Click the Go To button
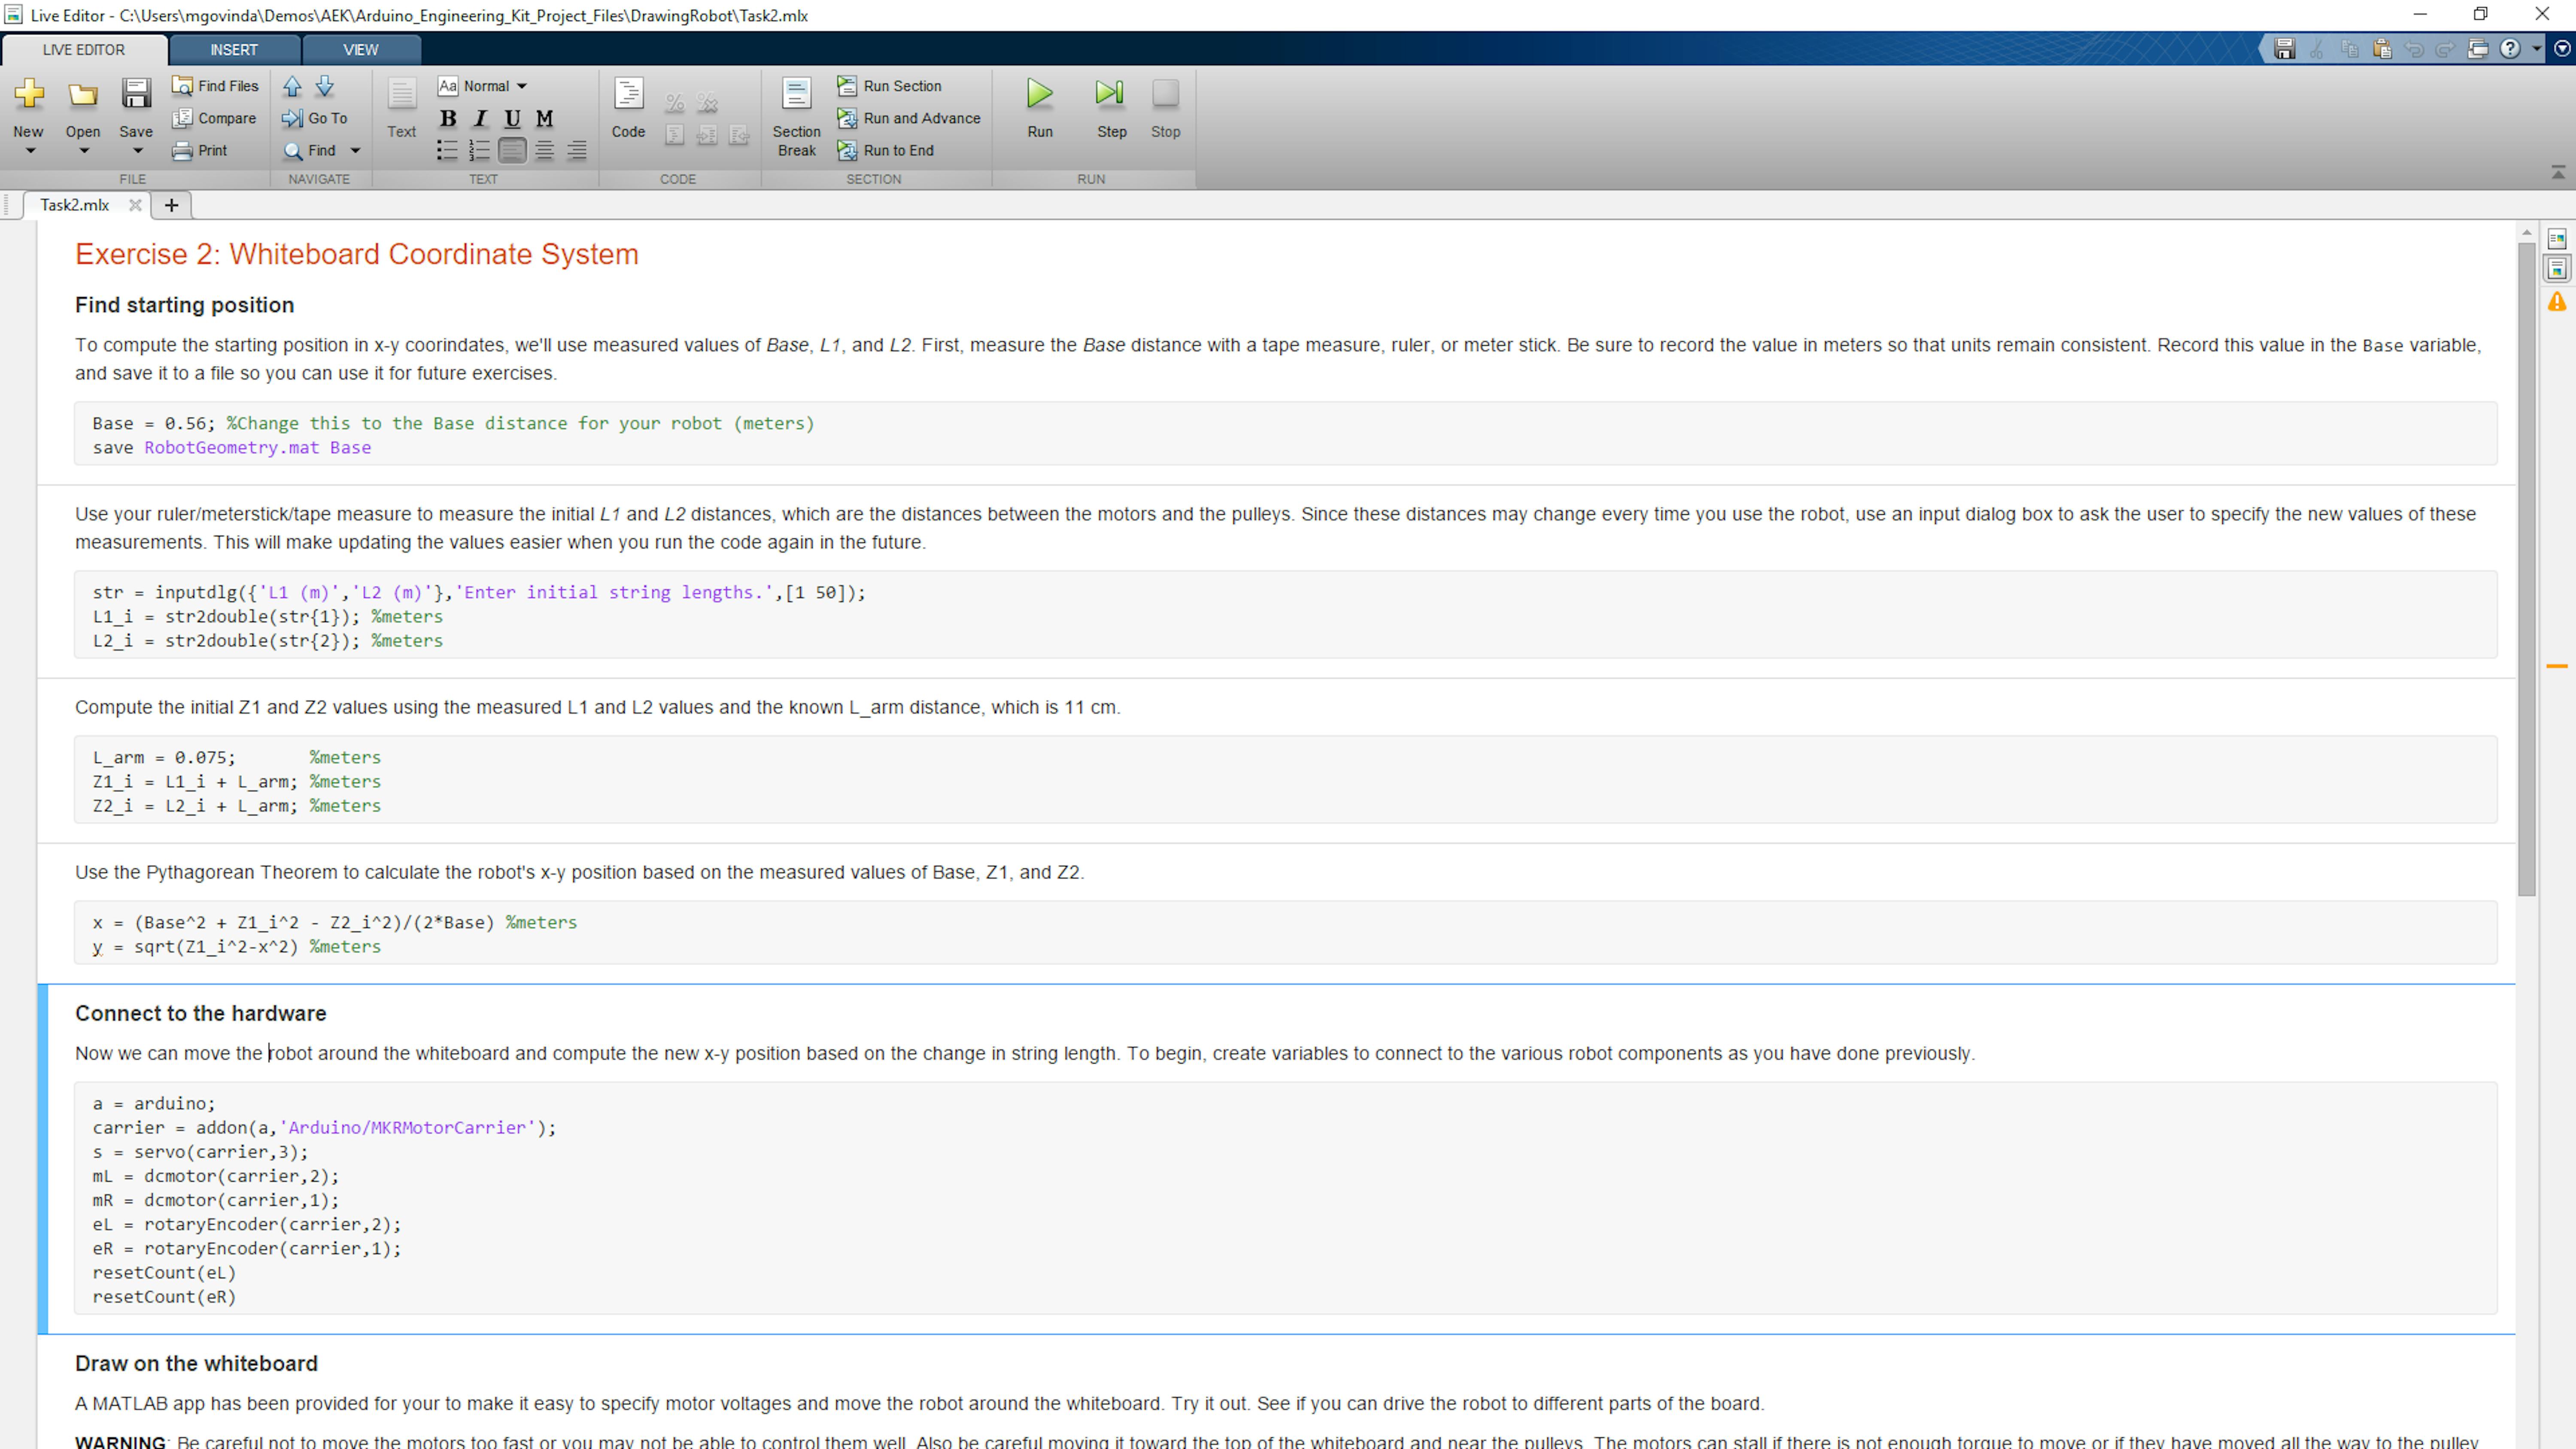 pyautogui.click(x=315, y=118)
